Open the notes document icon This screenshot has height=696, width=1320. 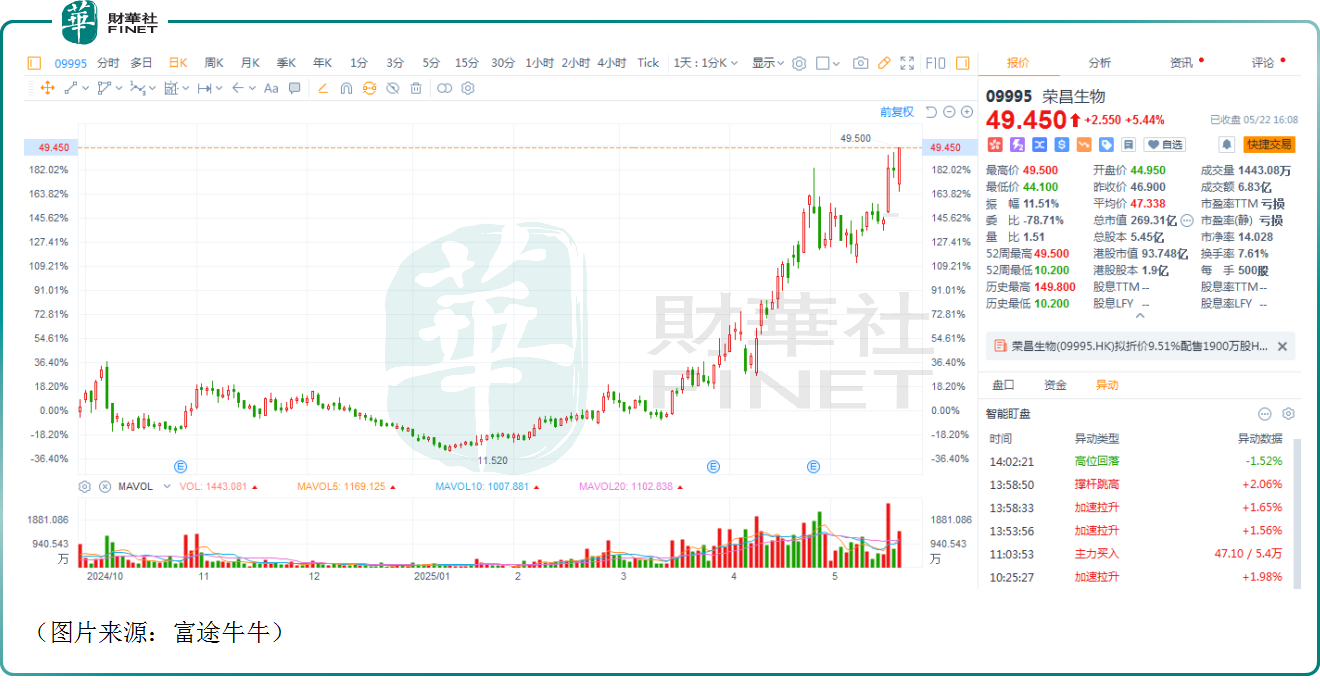[x=1128, y=145]
